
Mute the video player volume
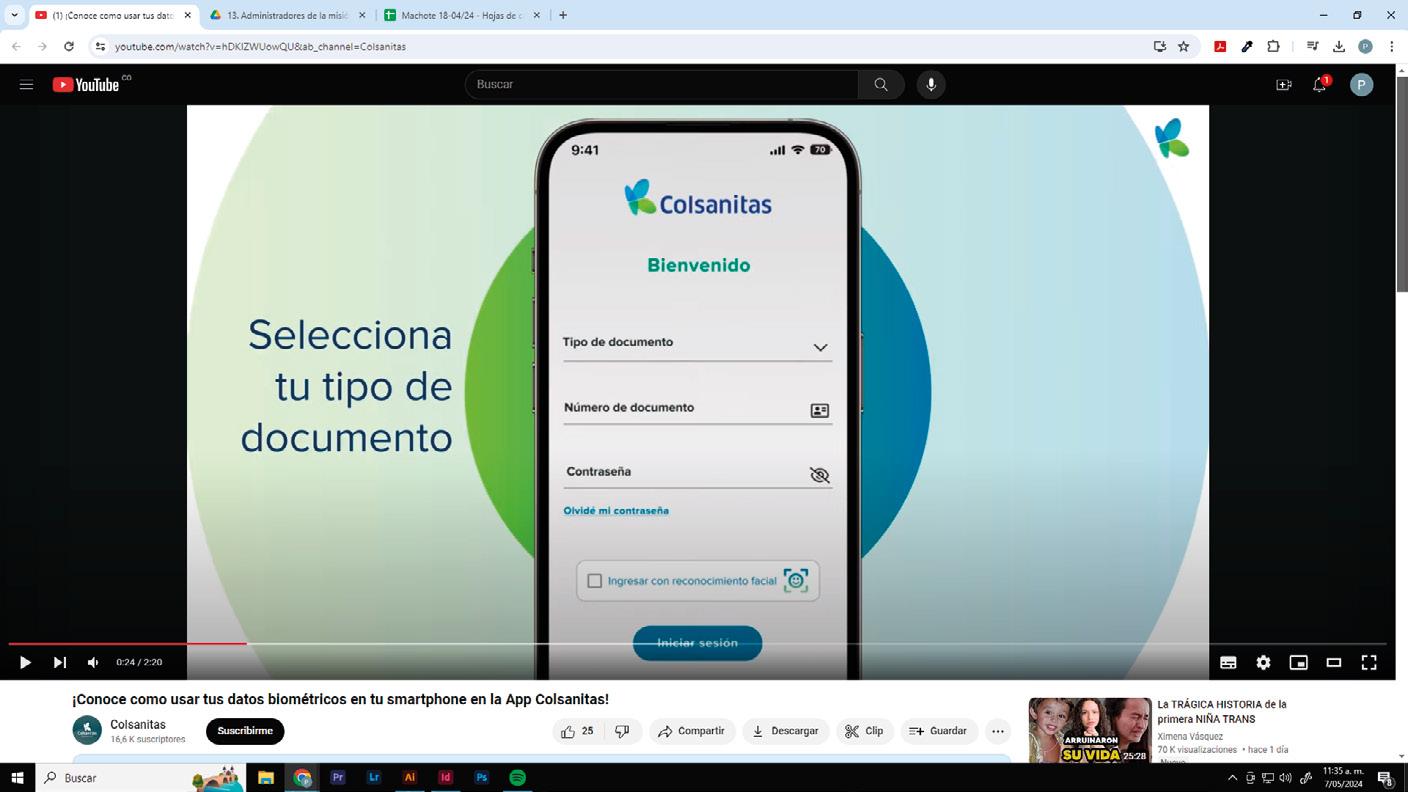tap(93, 662)
